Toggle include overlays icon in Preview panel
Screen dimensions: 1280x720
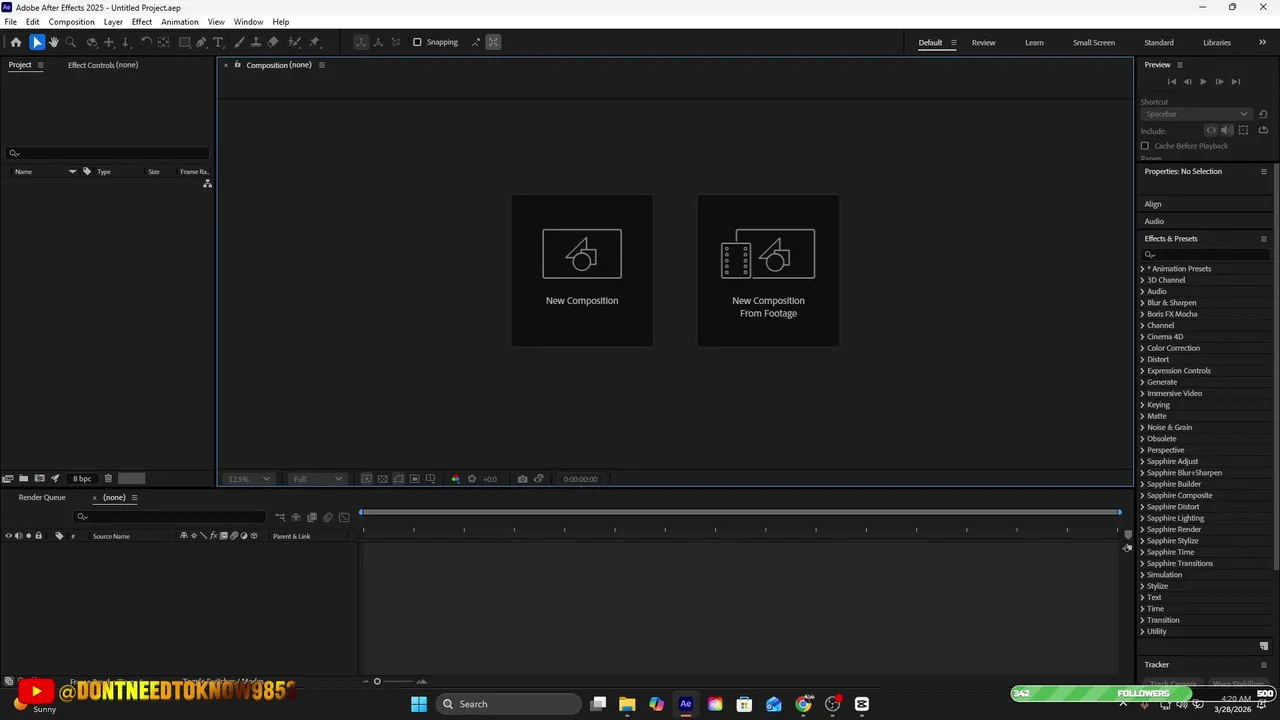click(1243, 130)
